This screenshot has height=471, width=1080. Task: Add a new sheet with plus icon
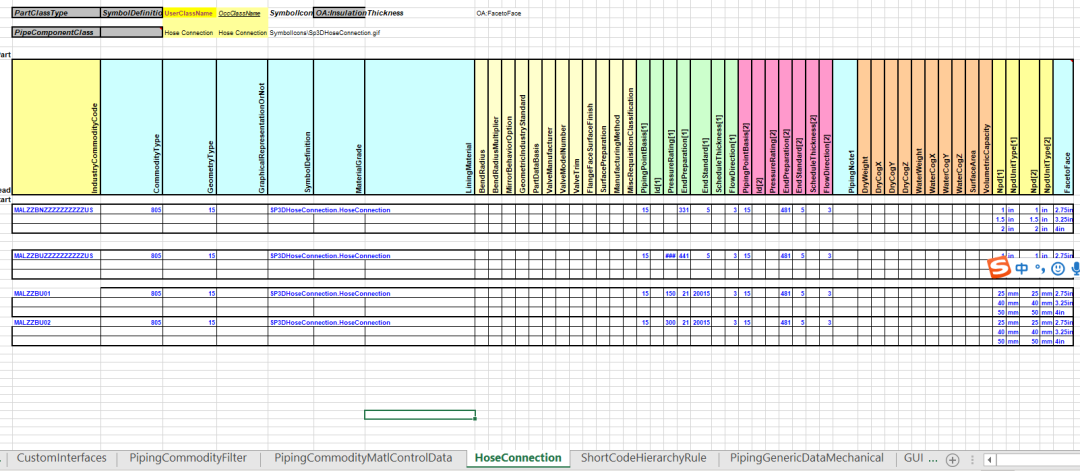pos(953,459)
